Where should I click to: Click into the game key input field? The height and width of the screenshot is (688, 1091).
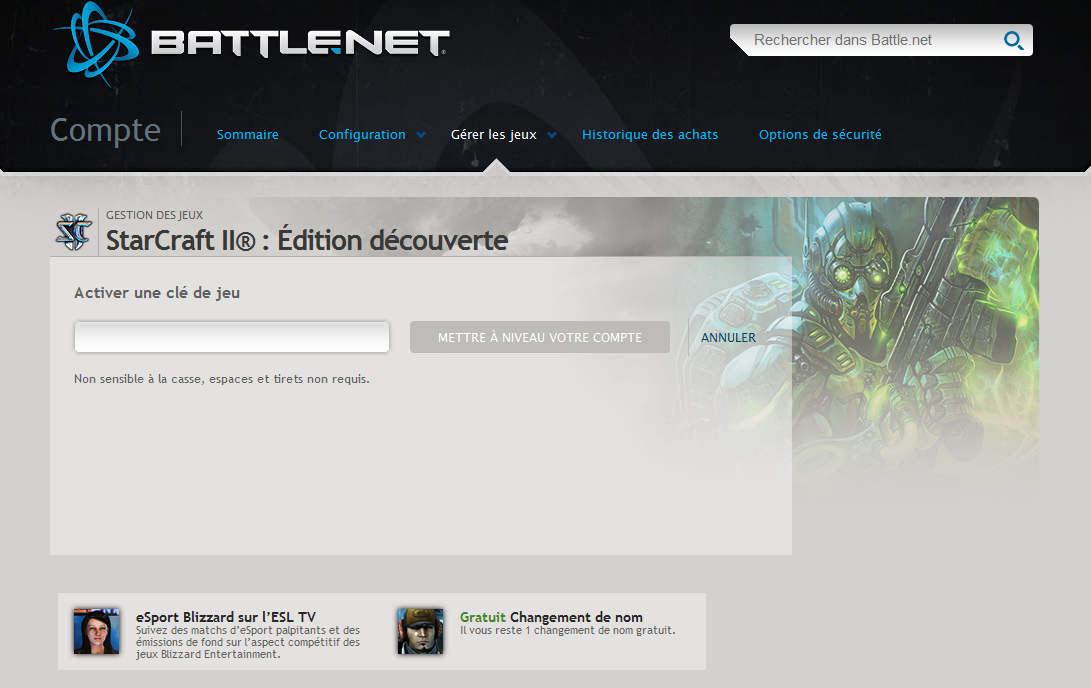coord(232,337)
